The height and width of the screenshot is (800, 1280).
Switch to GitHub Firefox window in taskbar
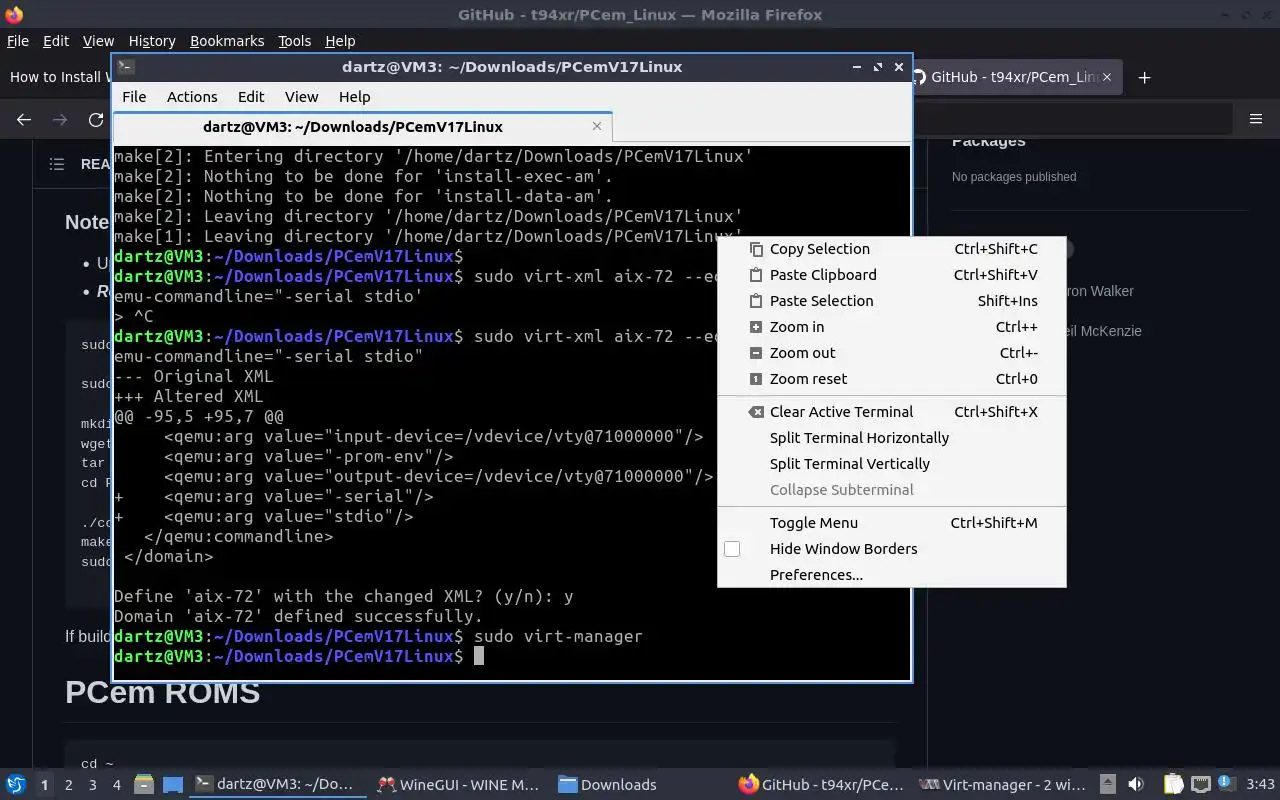(x=822, y=785)
